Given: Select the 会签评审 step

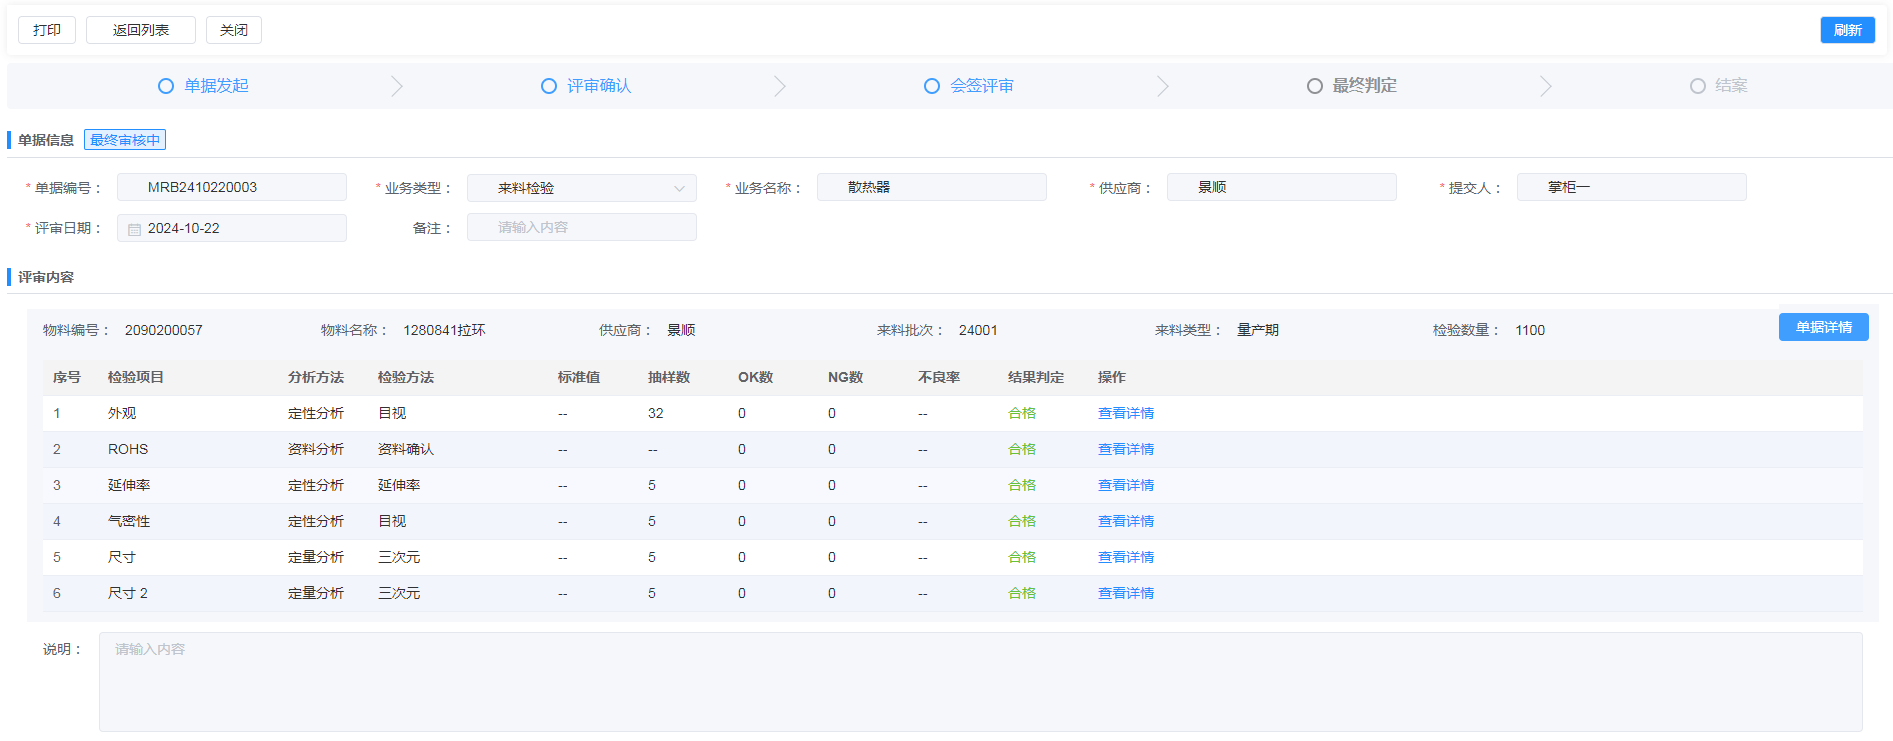Looking at the screenshot, I should pyautogui.click(x=982, y=86).
